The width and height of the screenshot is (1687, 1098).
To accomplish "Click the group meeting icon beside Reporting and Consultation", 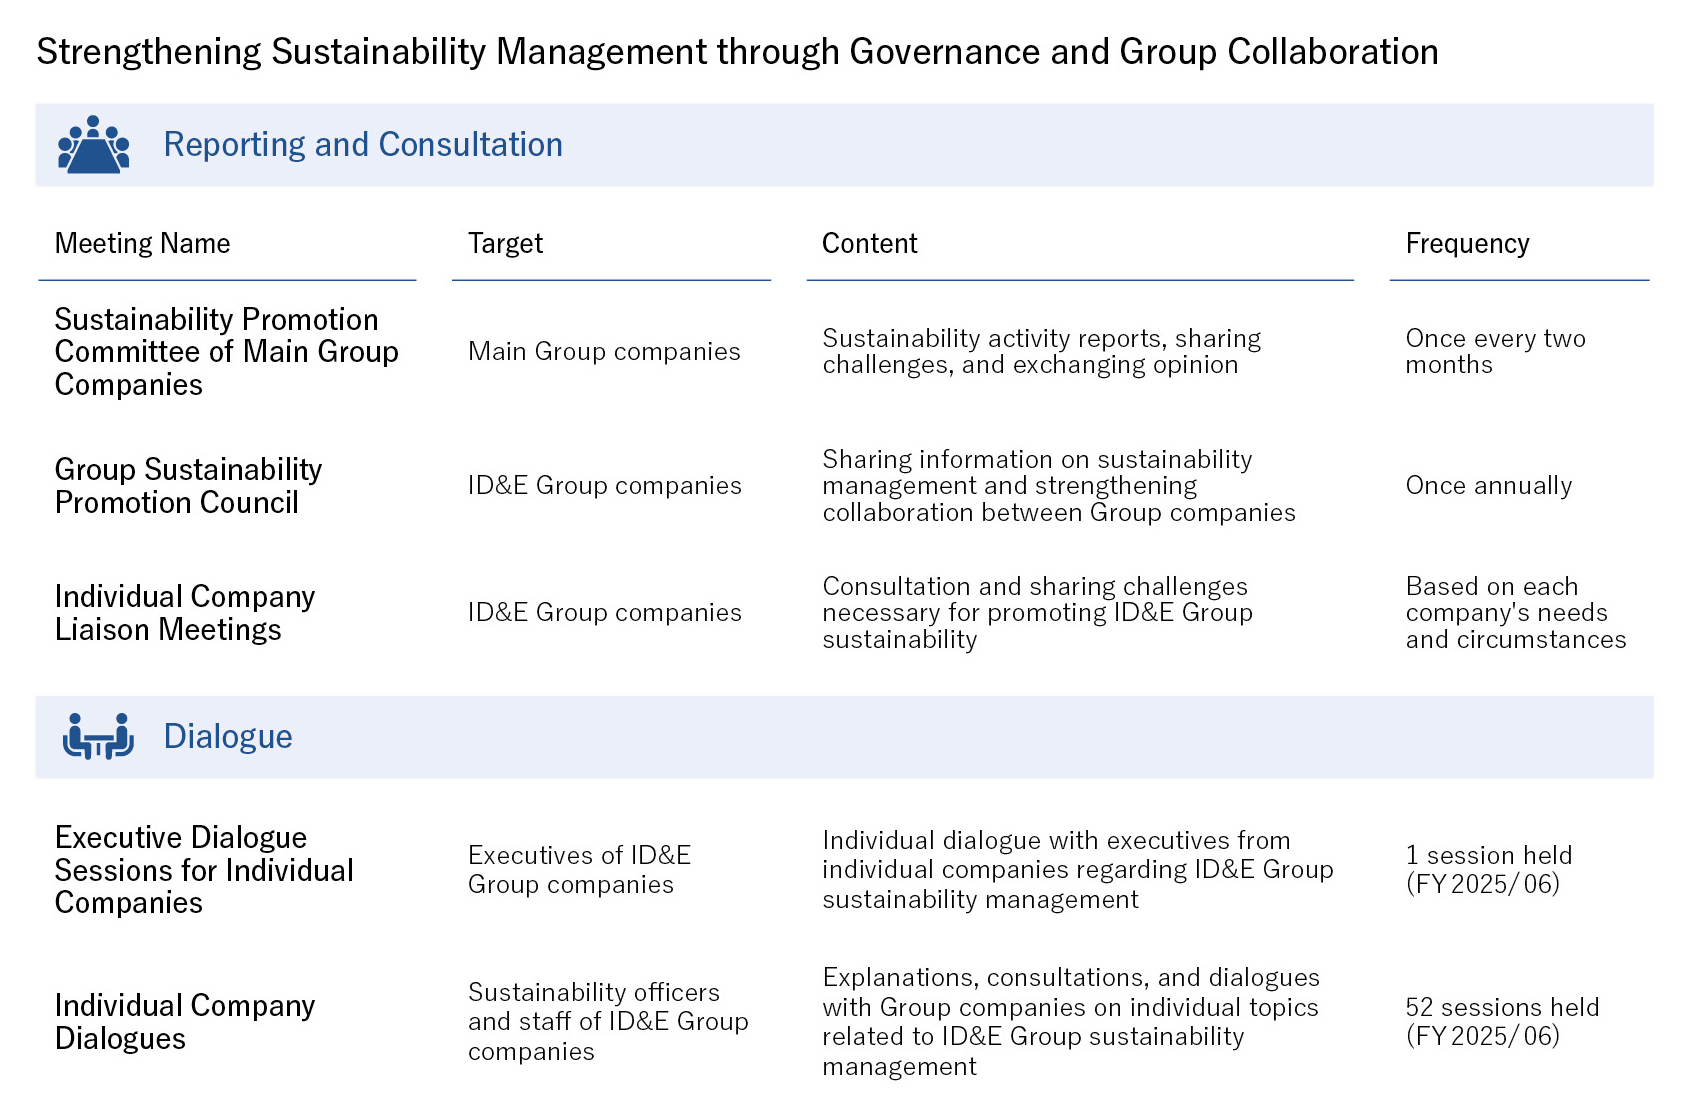I will point(94,145).
